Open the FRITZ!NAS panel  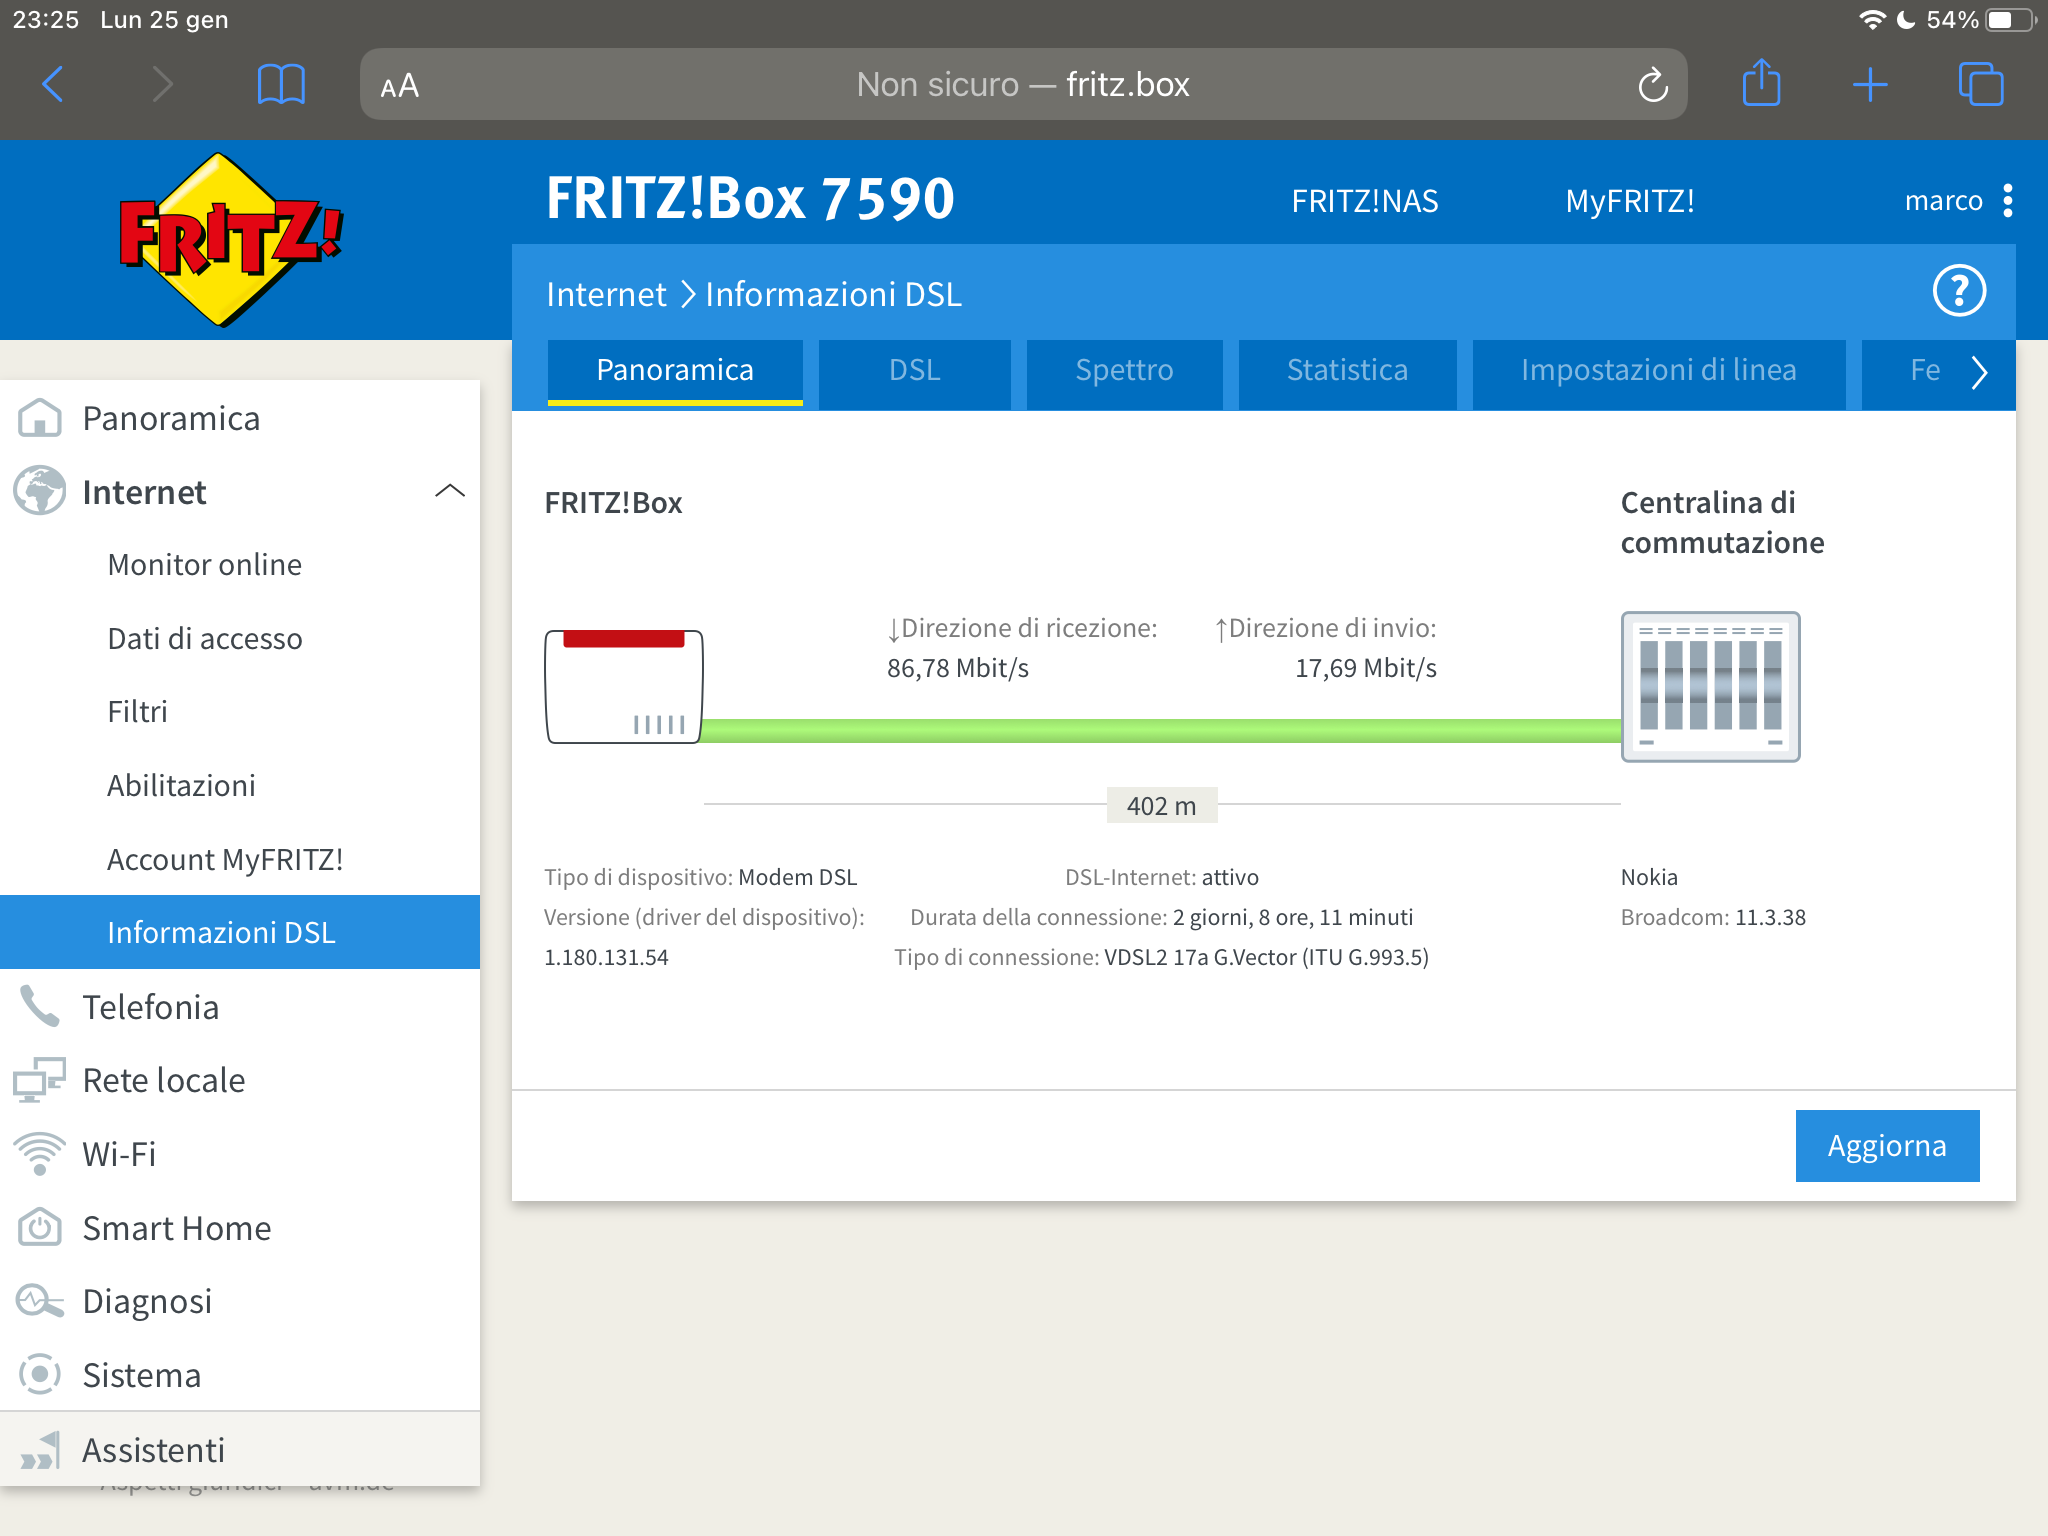click(1364, 200)
